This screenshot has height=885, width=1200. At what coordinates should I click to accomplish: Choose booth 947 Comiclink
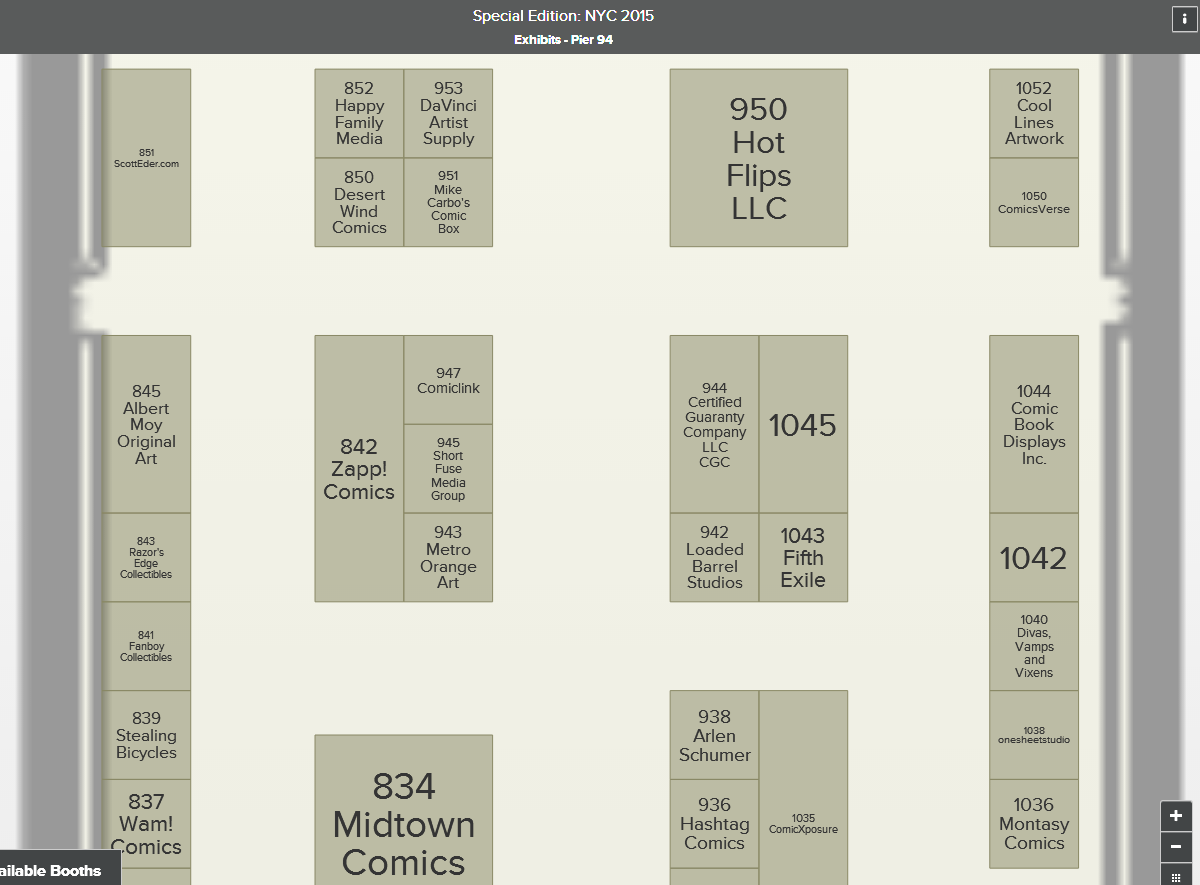coord(448,380)
